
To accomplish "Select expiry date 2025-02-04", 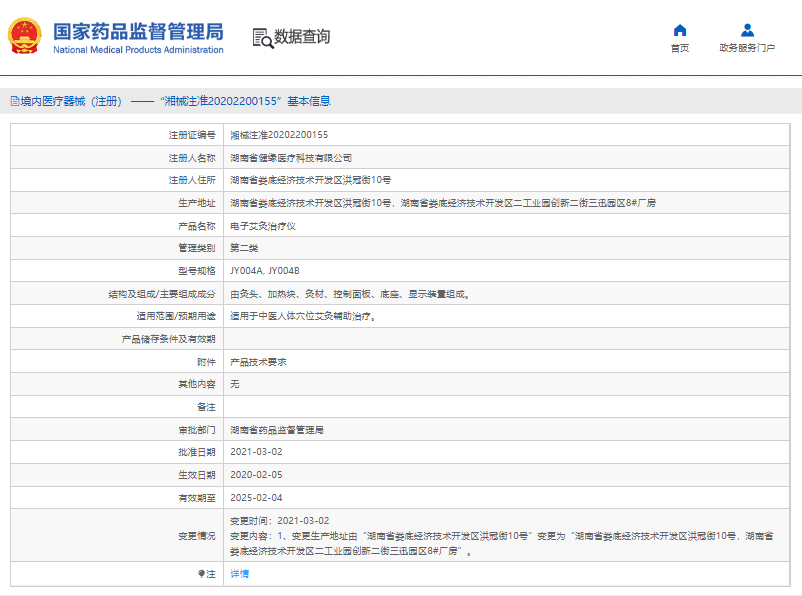I will [x=256, y=498].
